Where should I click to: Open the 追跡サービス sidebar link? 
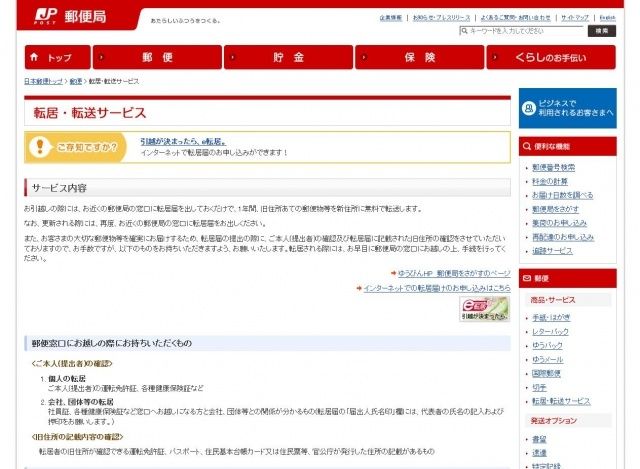click(552, 251)
